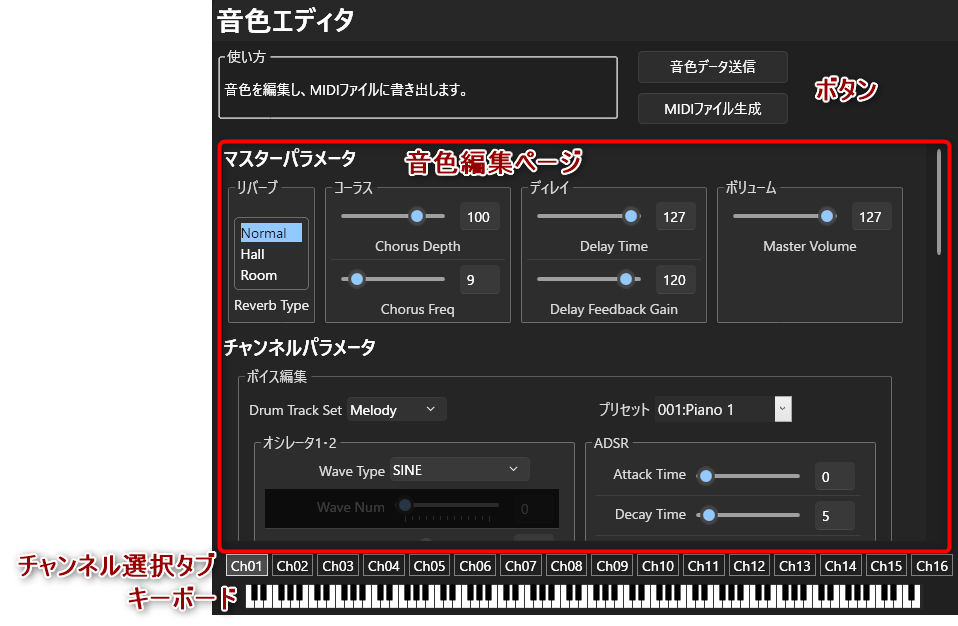
Task: Select the Ch15 channel tab
Action: click(x=887, y=566)
